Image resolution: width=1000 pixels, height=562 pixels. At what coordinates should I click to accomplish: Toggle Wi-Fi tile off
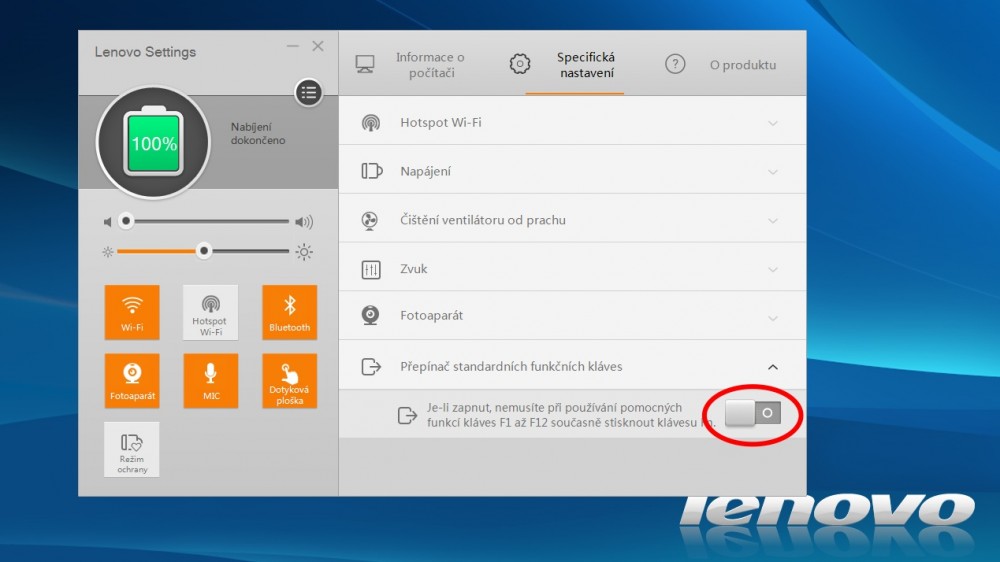point(132,312)
